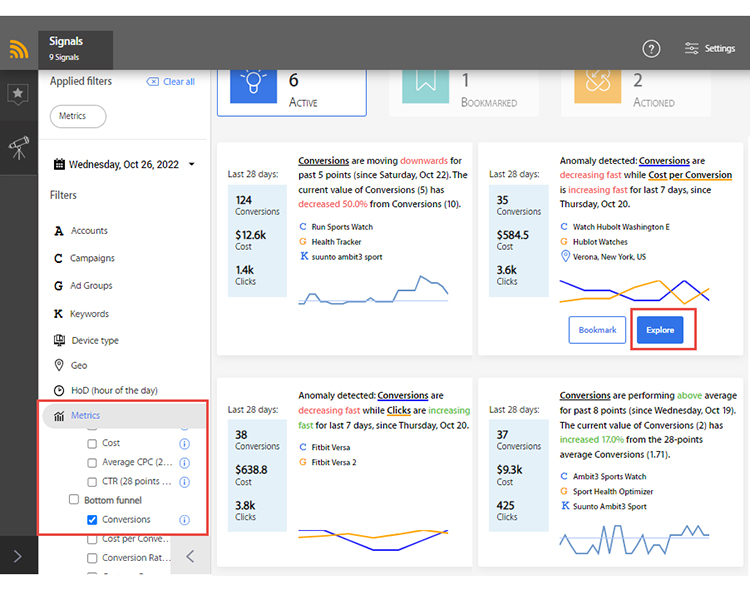Click the Clear all link
Viewport: 750px width, 590px height.
coord(179,81)
